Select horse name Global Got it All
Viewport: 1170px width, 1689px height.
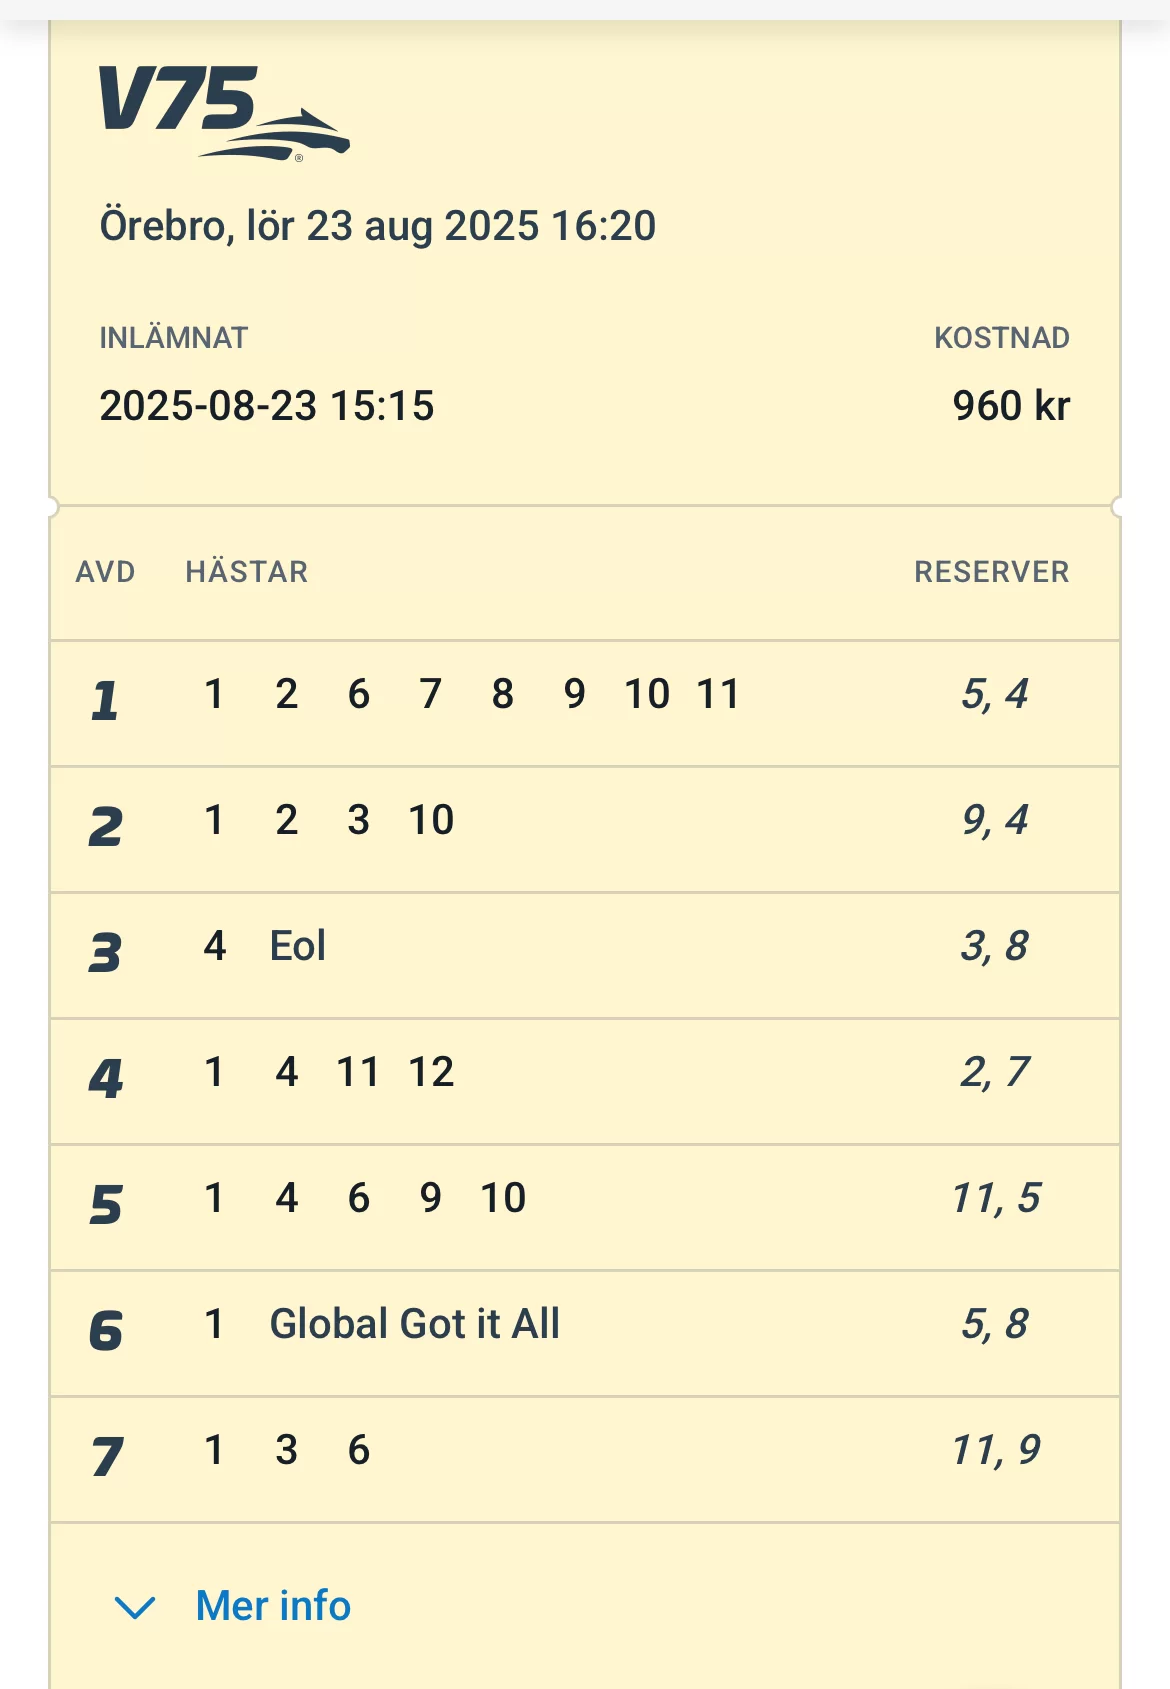pyautogui.click(x=414, y=1324)
